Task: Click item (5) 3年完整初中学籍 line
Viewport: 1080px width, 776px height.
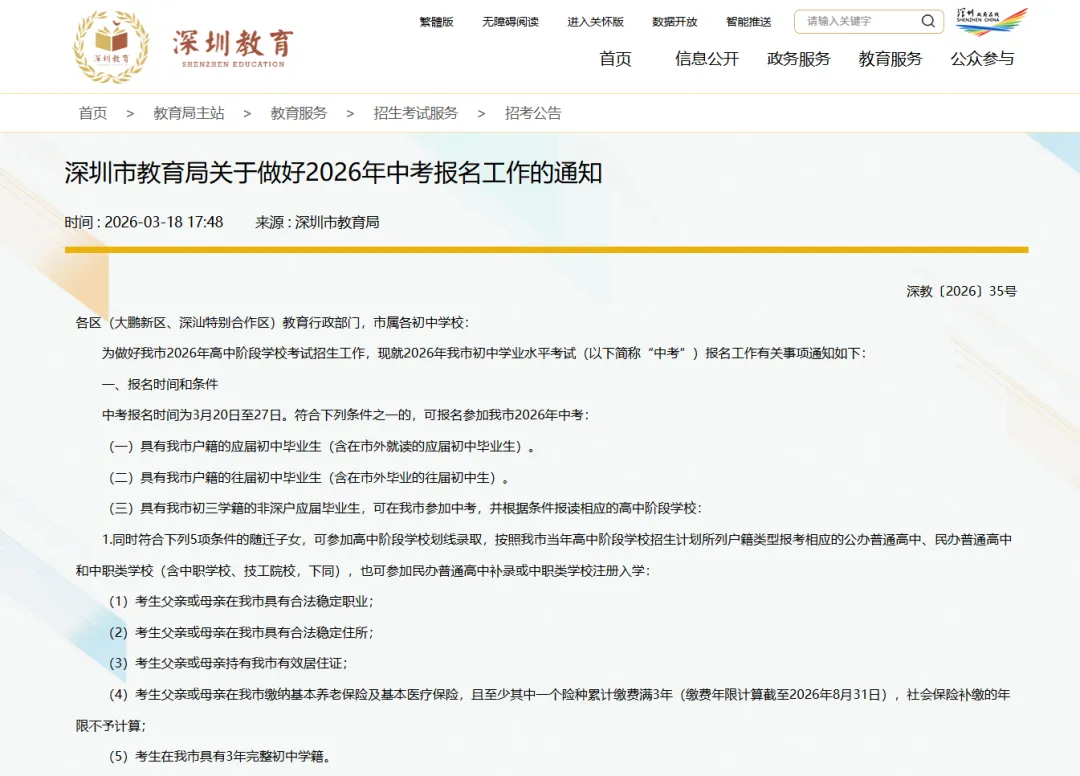Action: coord(220,756)
